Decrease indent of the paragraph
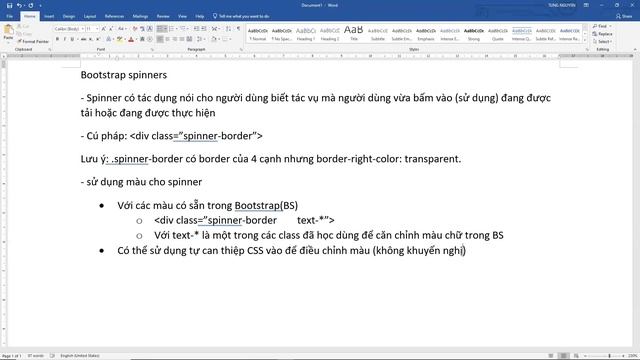640x360 pixels. [x=196, y=29]
